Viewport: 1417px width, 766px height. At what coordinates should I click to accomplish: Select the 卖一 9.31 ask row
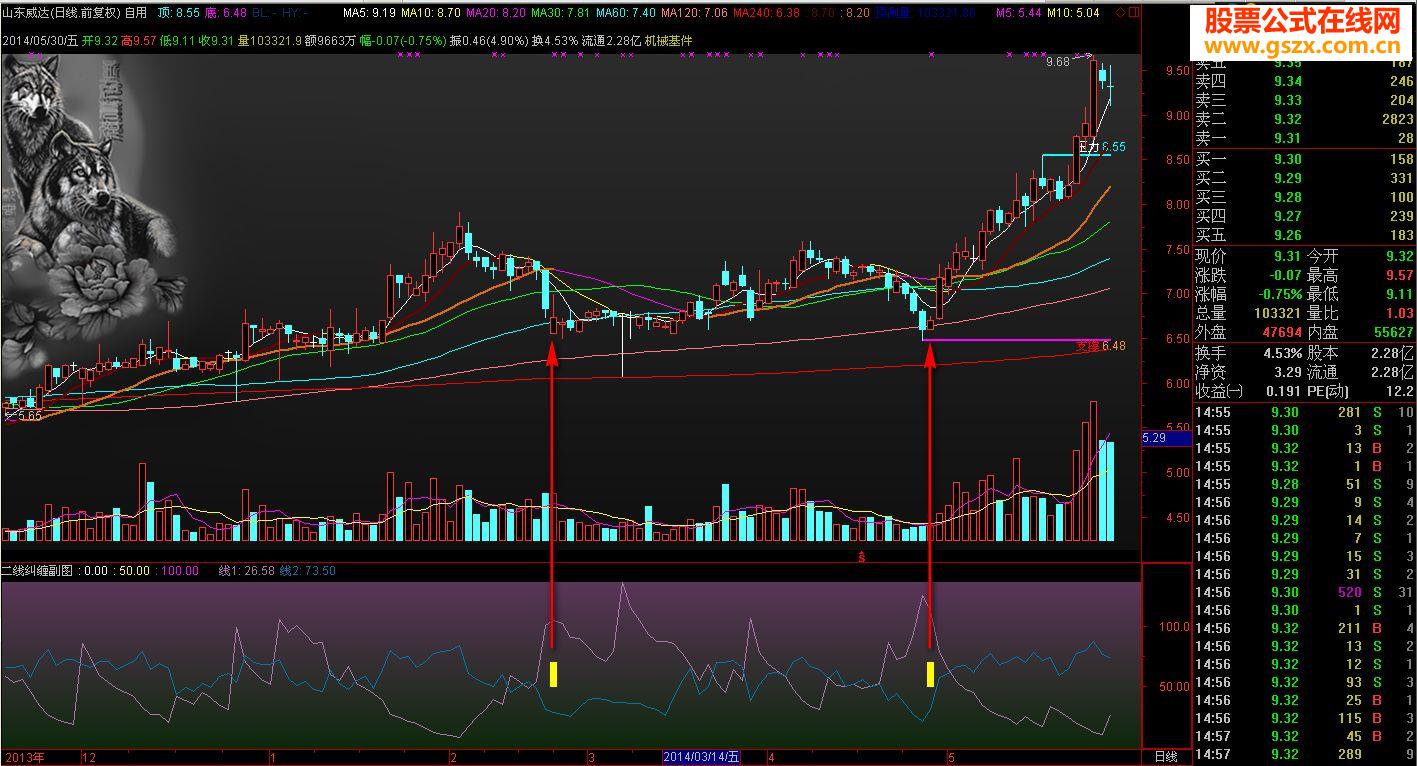1305,139
